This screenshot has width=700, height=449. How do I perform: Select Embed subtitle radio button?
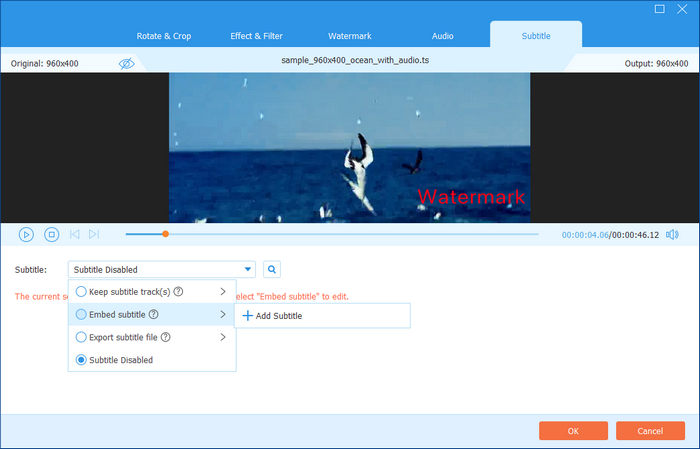81,314
